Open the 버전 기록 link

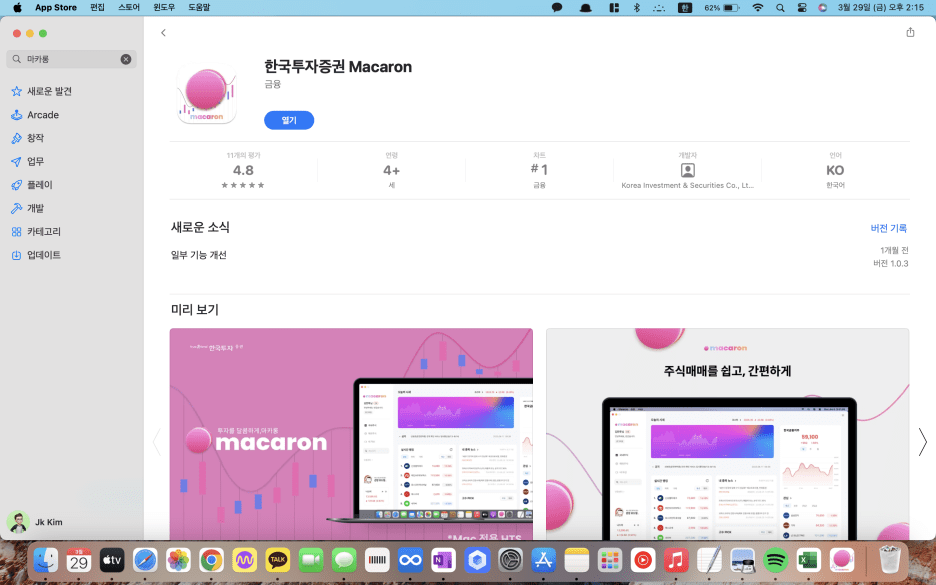point(888,228)
